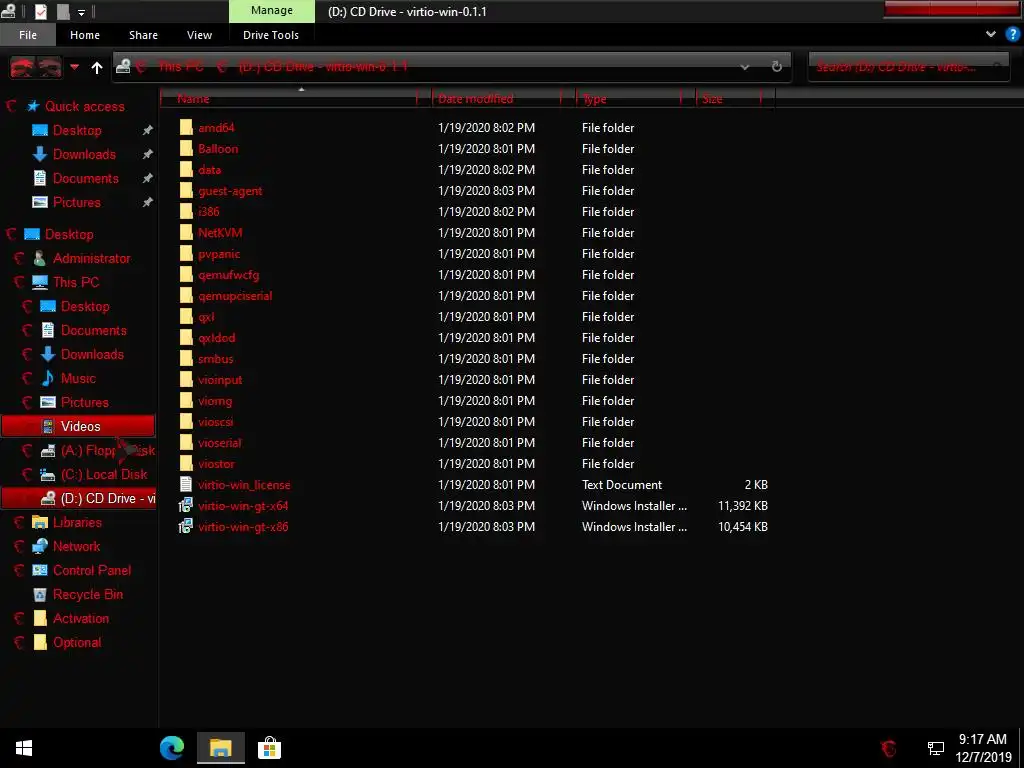Open the Drive Tools ribbon tab

pos(271,35)
